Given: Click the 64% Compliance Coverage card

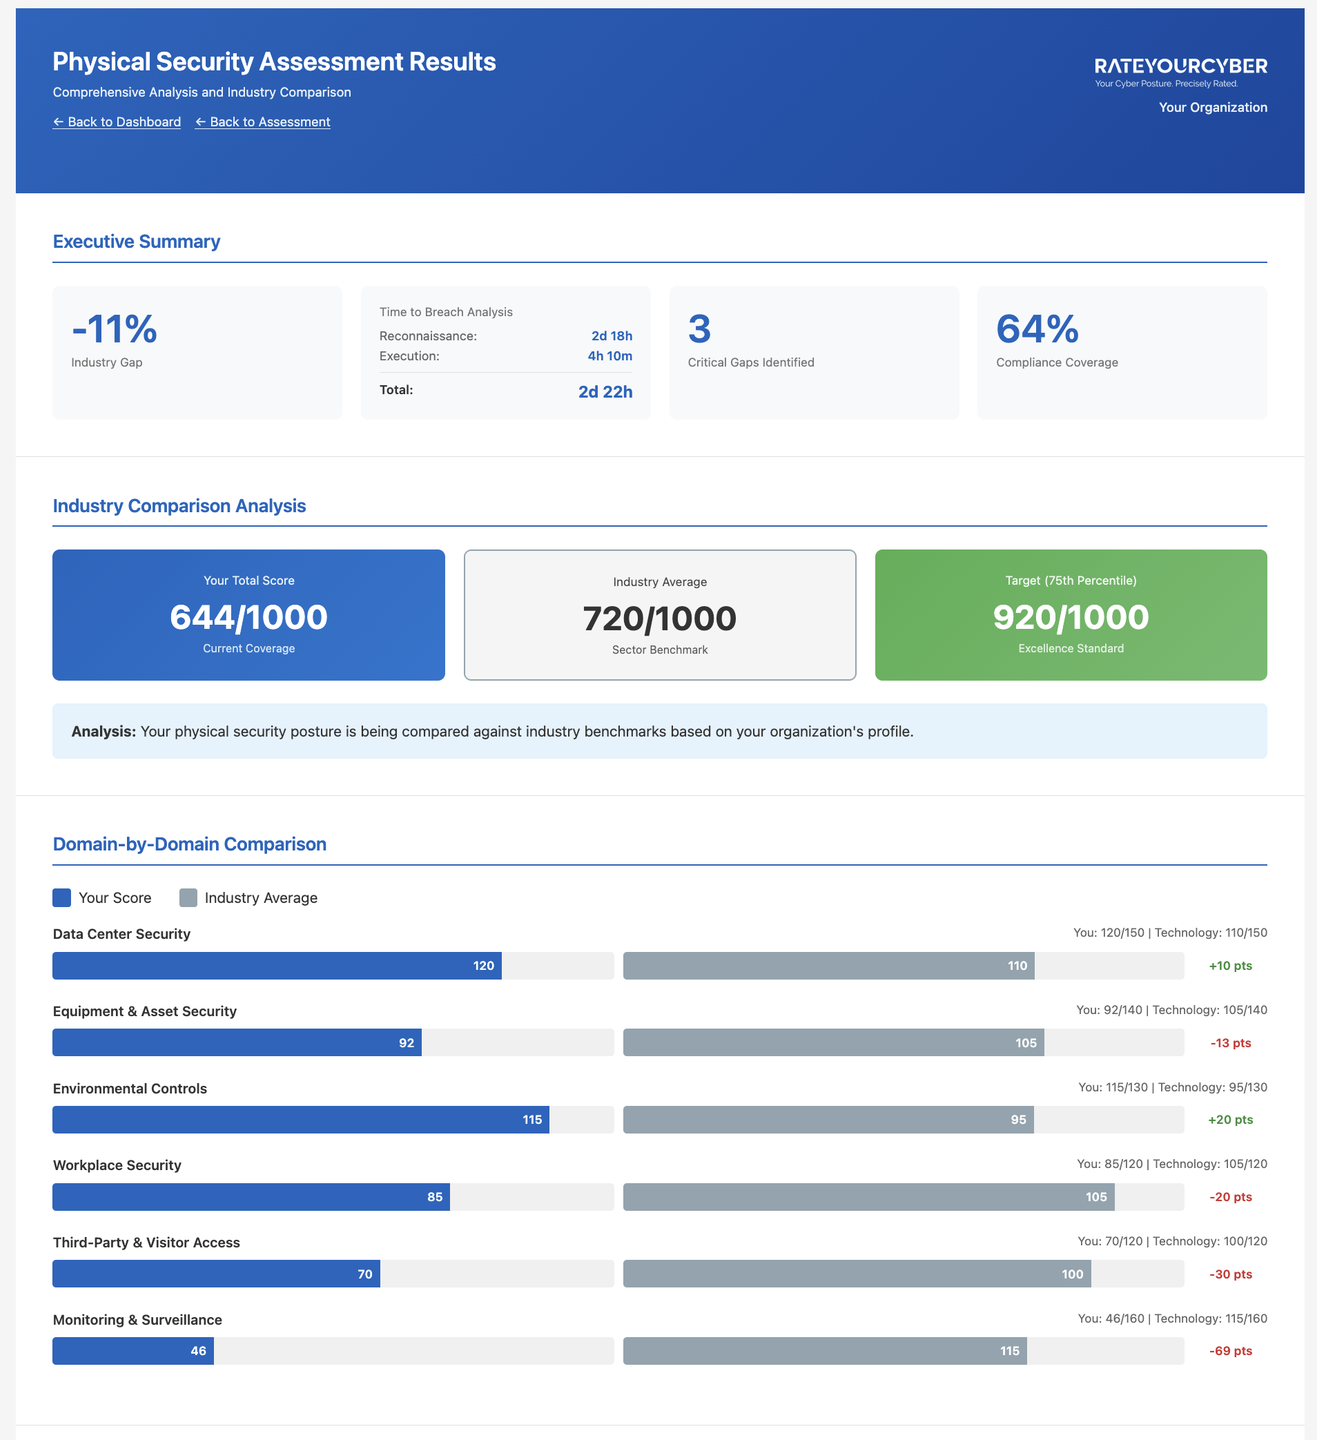Looking at the screenshot, I should pos(1121,352).
